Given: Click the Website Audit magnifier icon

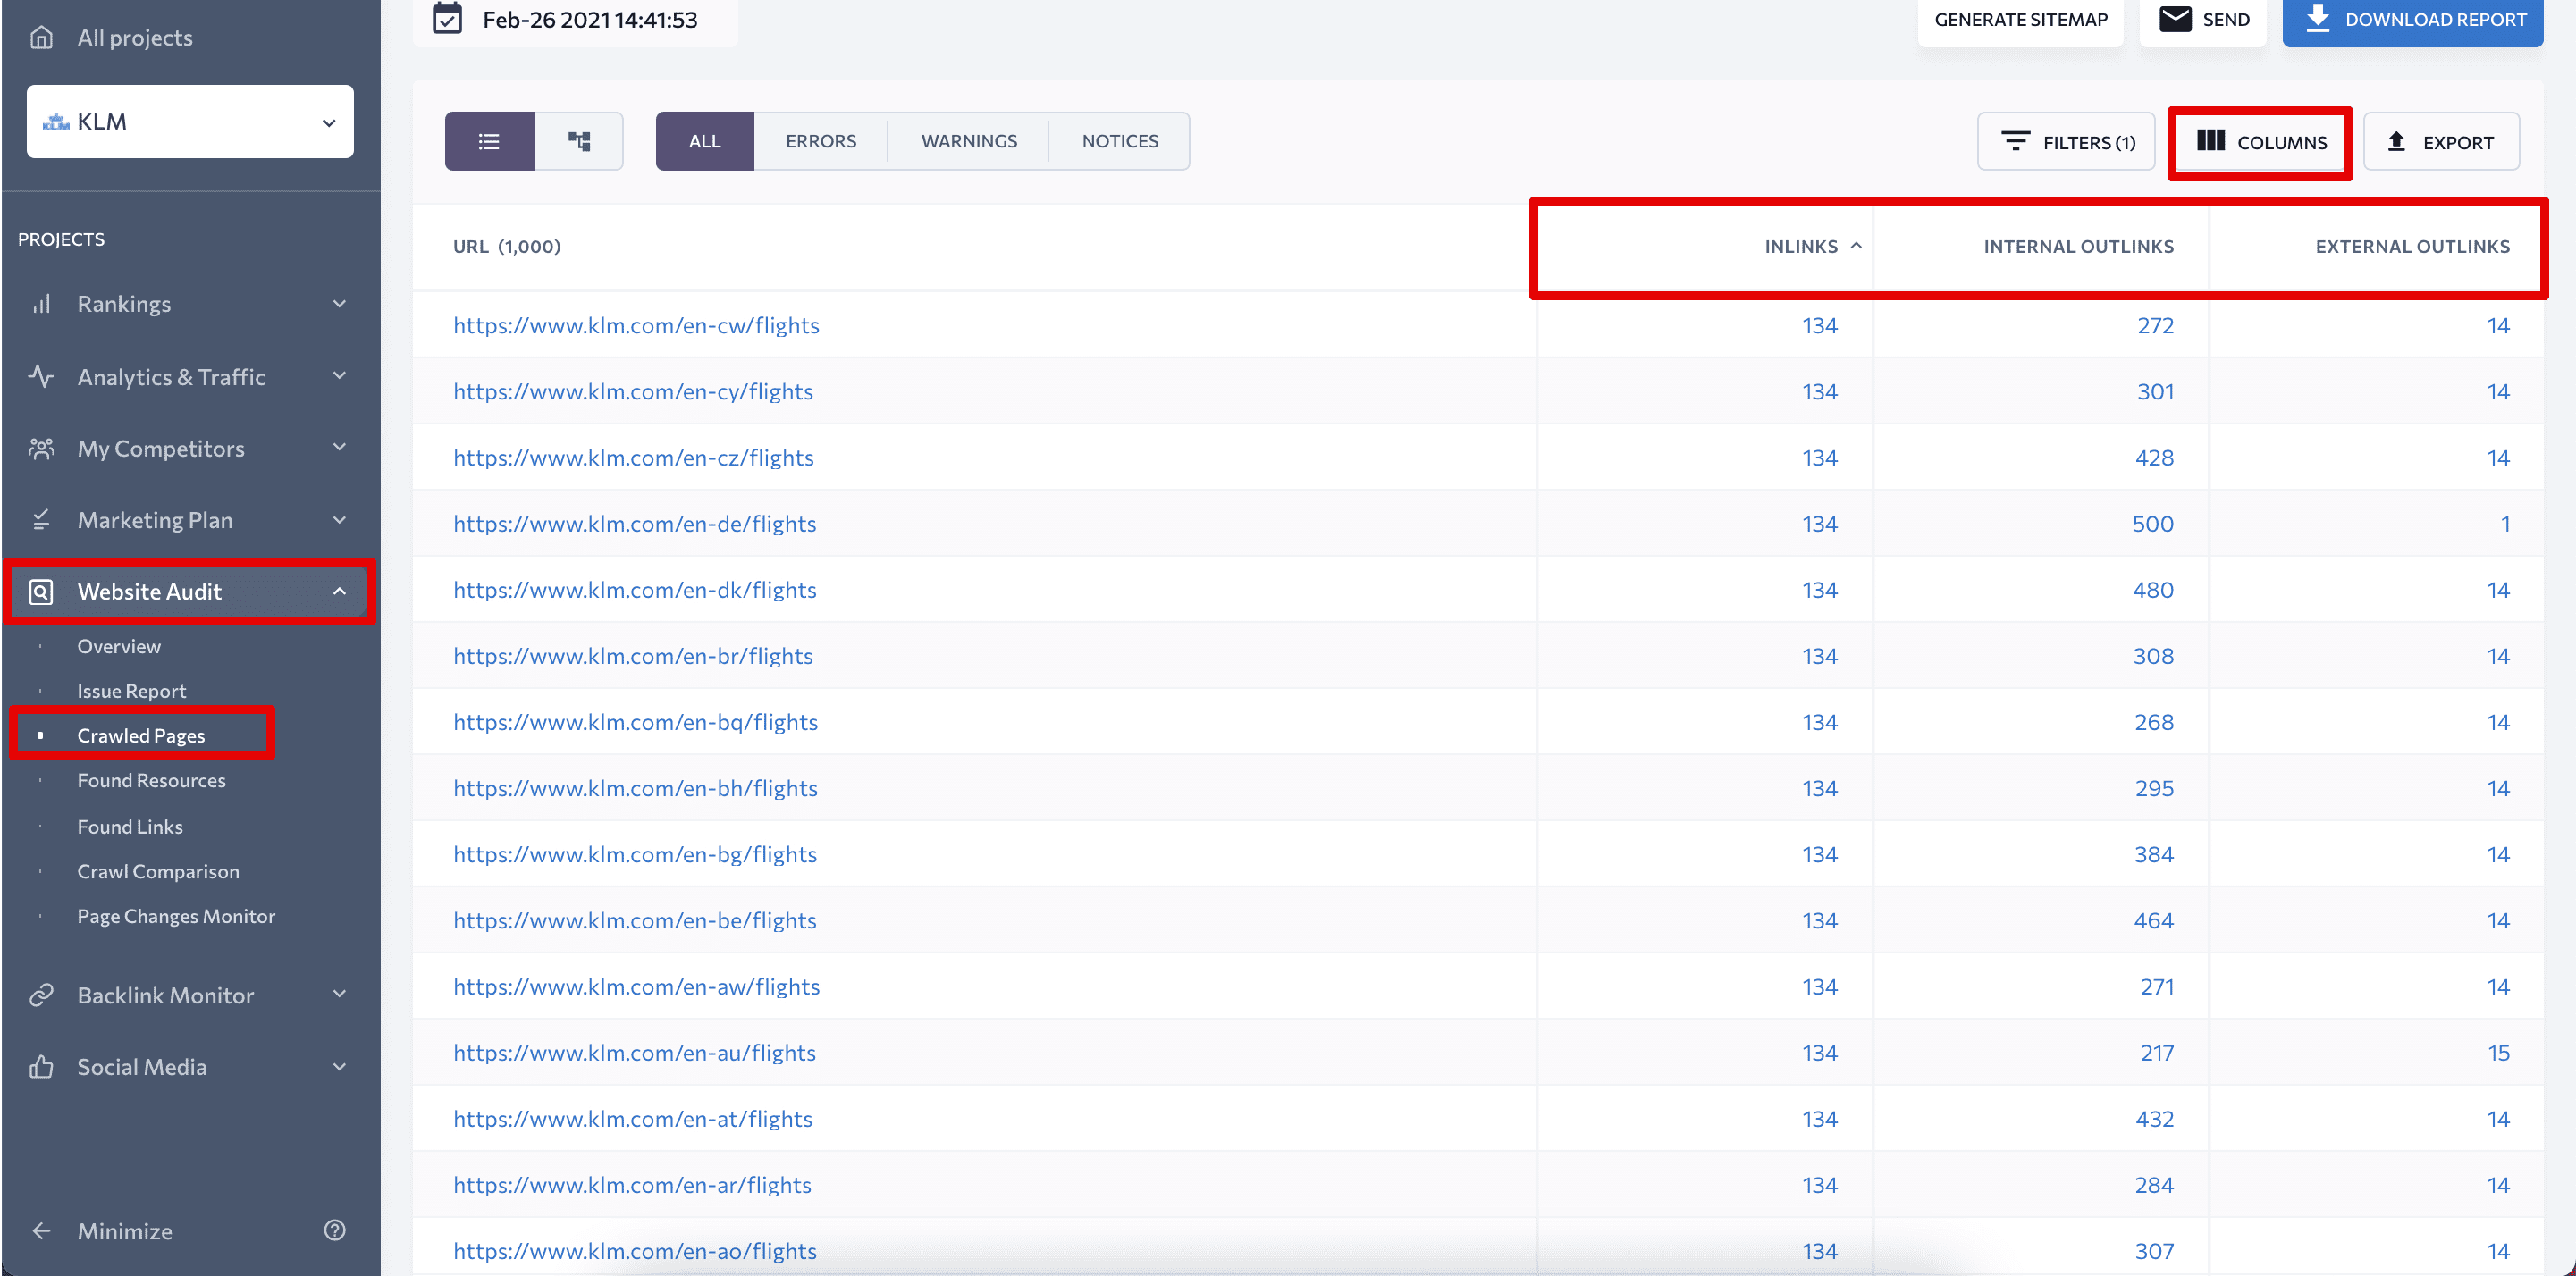Looking at the screenshot, I should [41, 592].
